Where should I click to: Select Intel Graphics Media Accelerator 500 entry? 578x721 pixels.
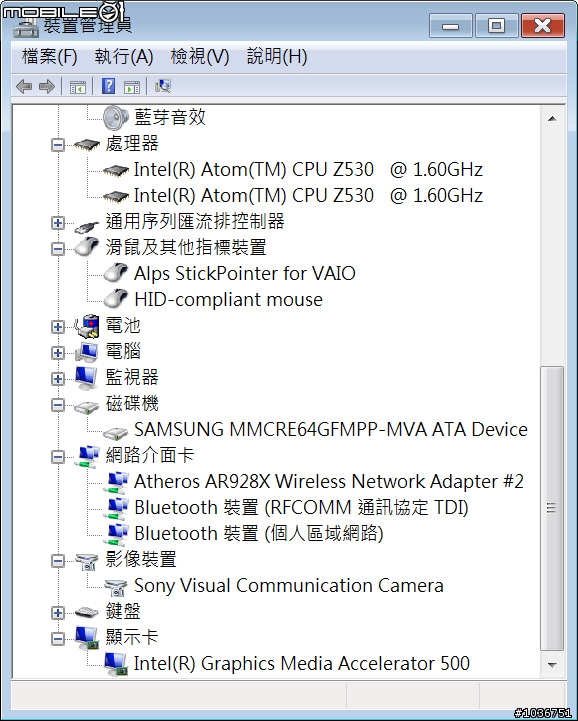[x=302, y=664]
